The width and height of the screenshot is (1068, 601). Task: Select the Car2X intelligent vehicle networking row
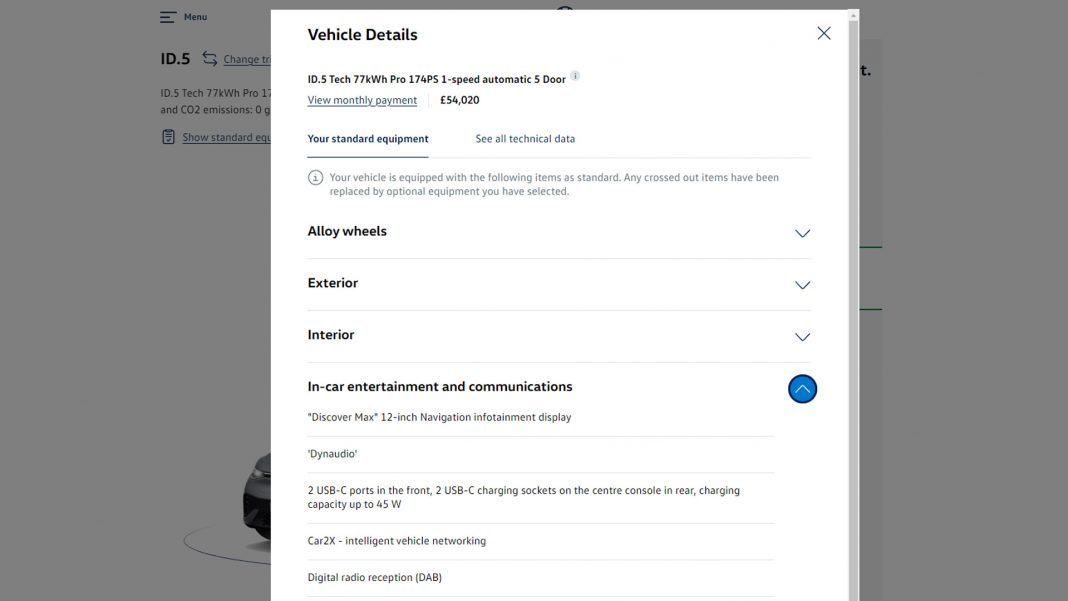pos(396,540)
